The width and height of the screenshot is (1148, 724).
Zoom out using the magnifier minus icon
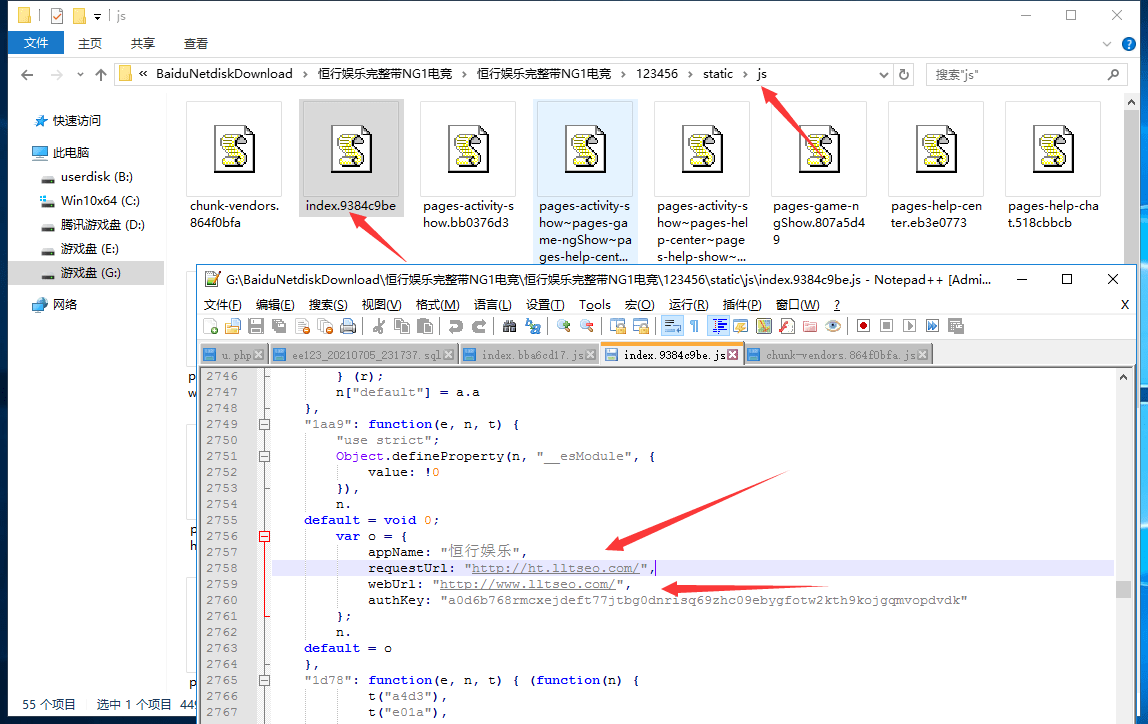pos(586,326)
